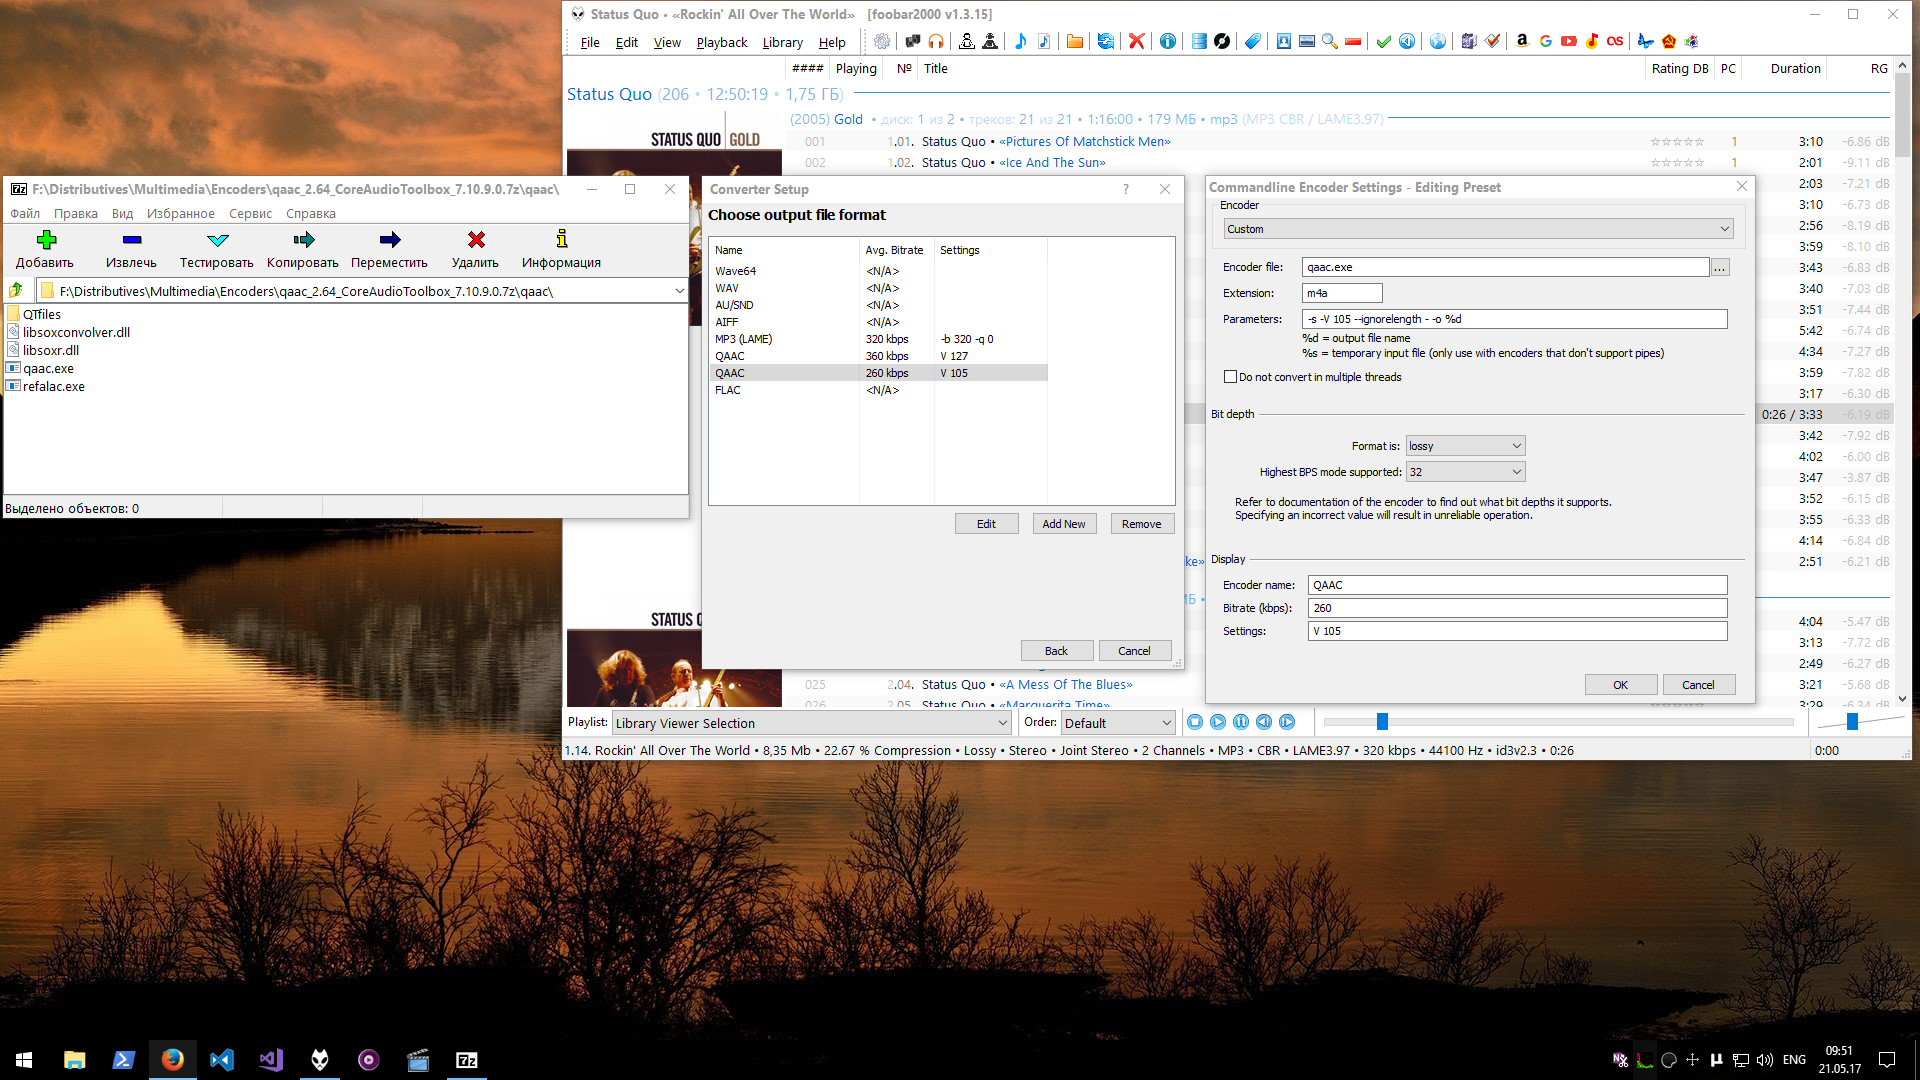Screen dimensions: 1920x1080
Task: Click the Google search icon
Action: click(x=1546, y=41)
